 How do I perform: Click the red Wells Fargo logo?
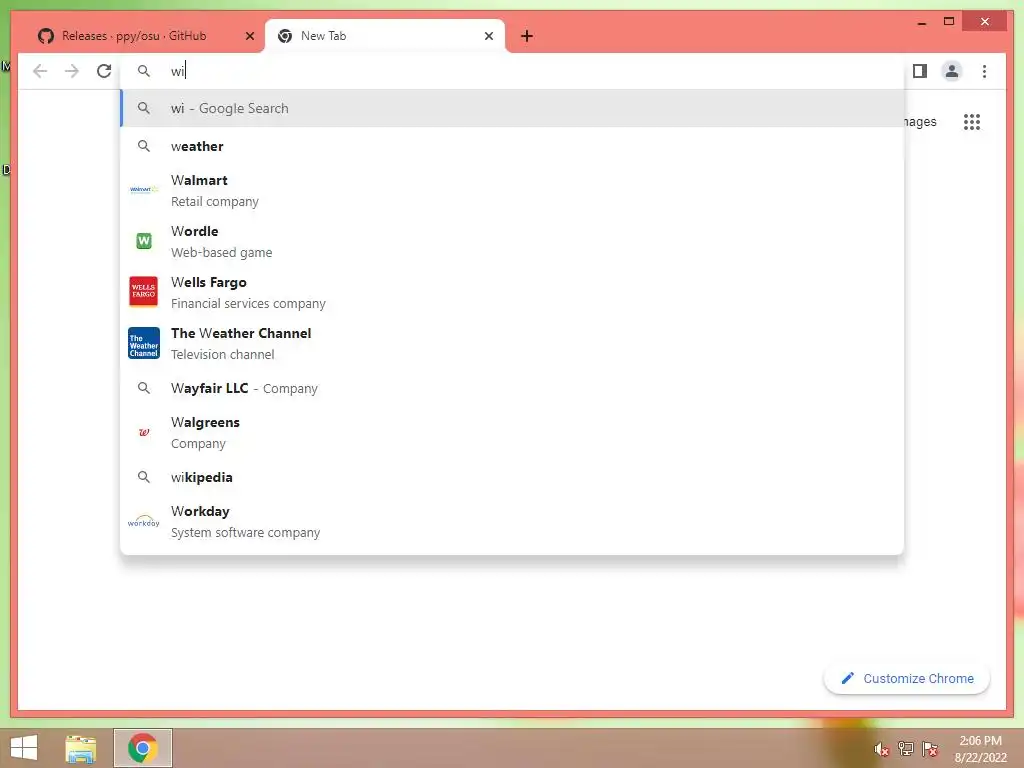[144, 291]
